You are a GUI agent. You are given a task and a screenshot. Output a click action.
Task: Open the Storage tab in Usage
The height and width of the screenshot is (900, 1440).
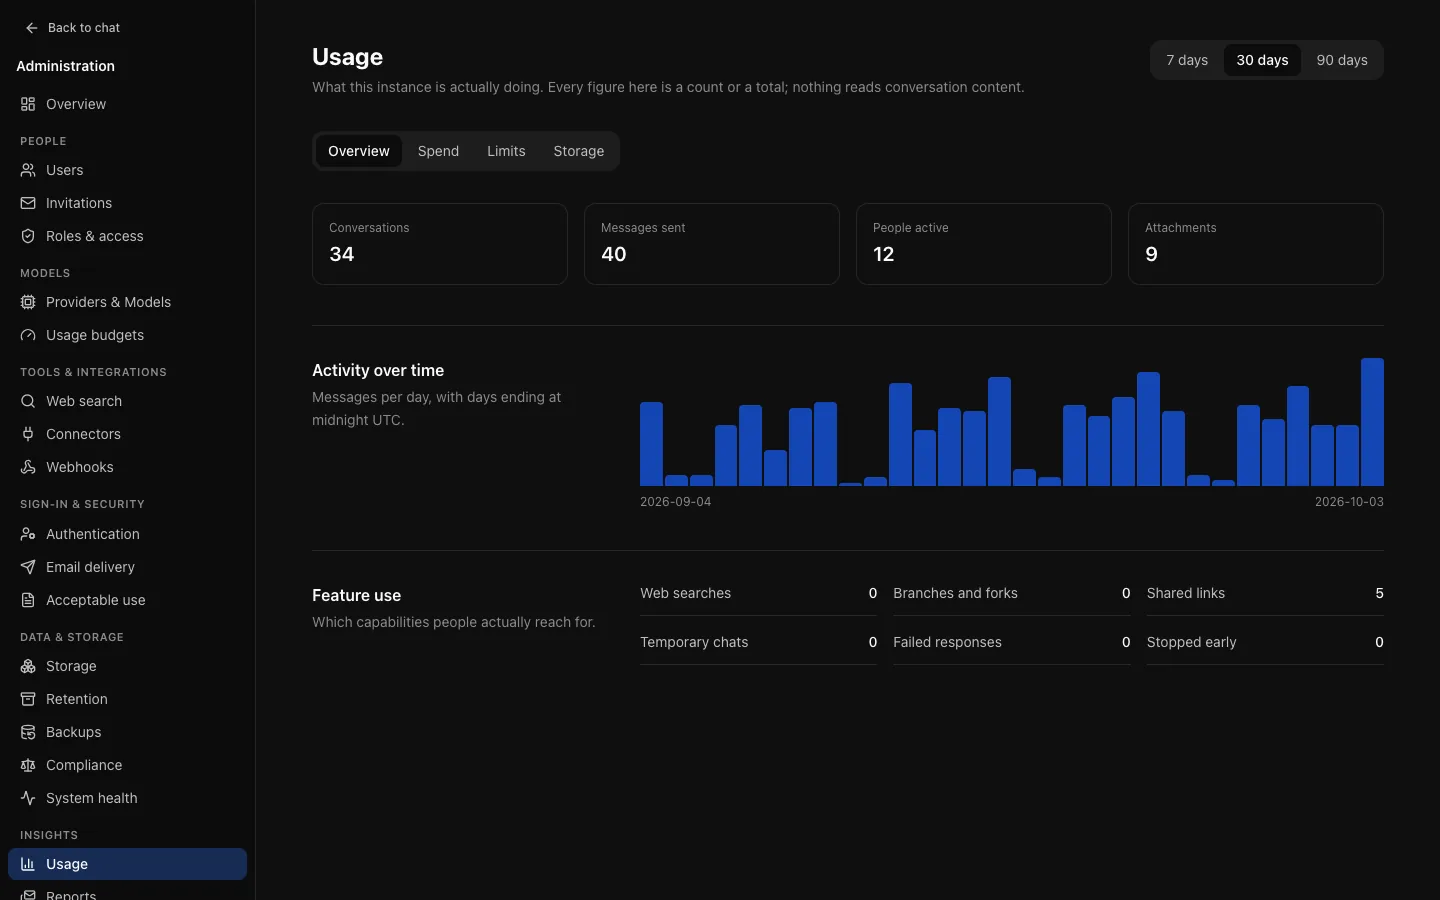[x=579, y=151]
